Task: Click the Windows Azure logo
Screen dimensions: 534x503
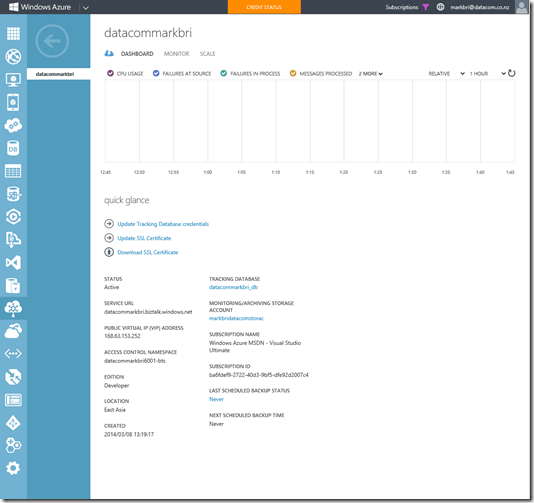Action: coord(40,7)
